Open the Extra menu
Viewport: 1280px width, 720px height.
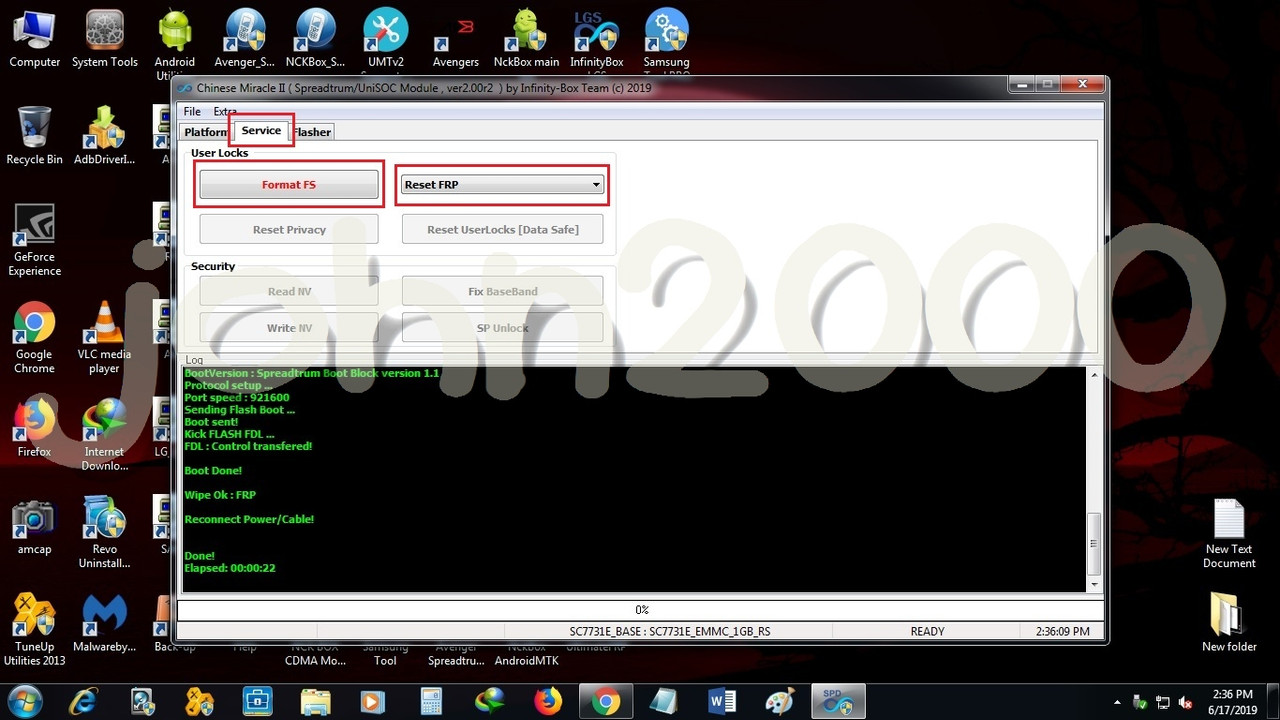click(225, 112)
